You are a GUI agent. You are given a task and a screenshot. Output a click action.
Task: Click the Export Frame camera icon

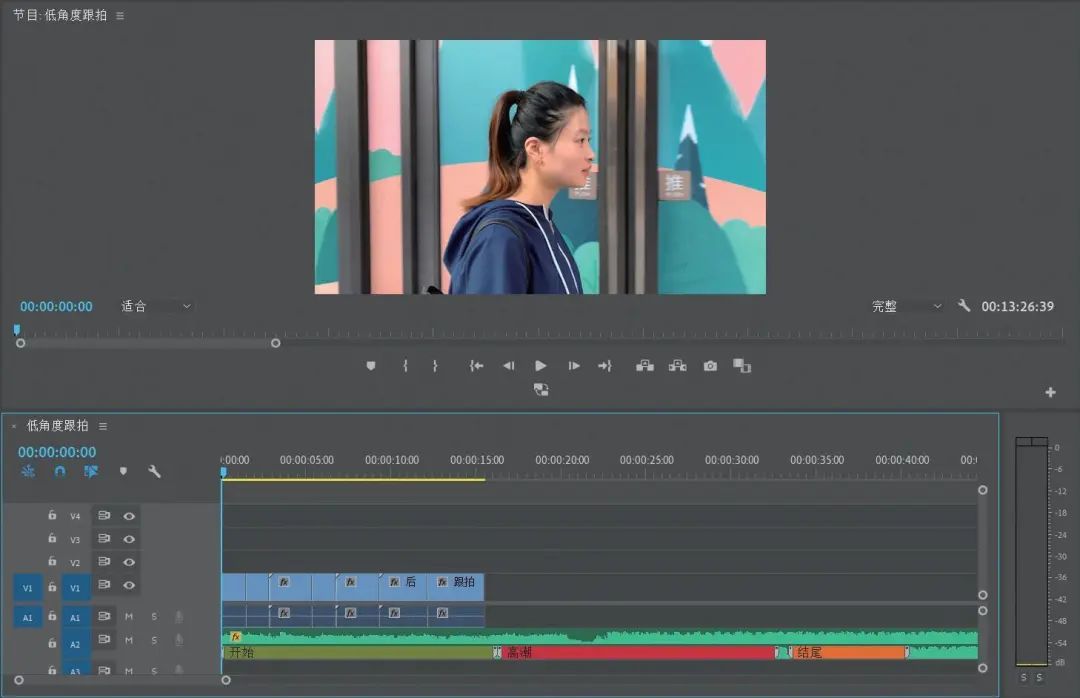pos(710,366)
